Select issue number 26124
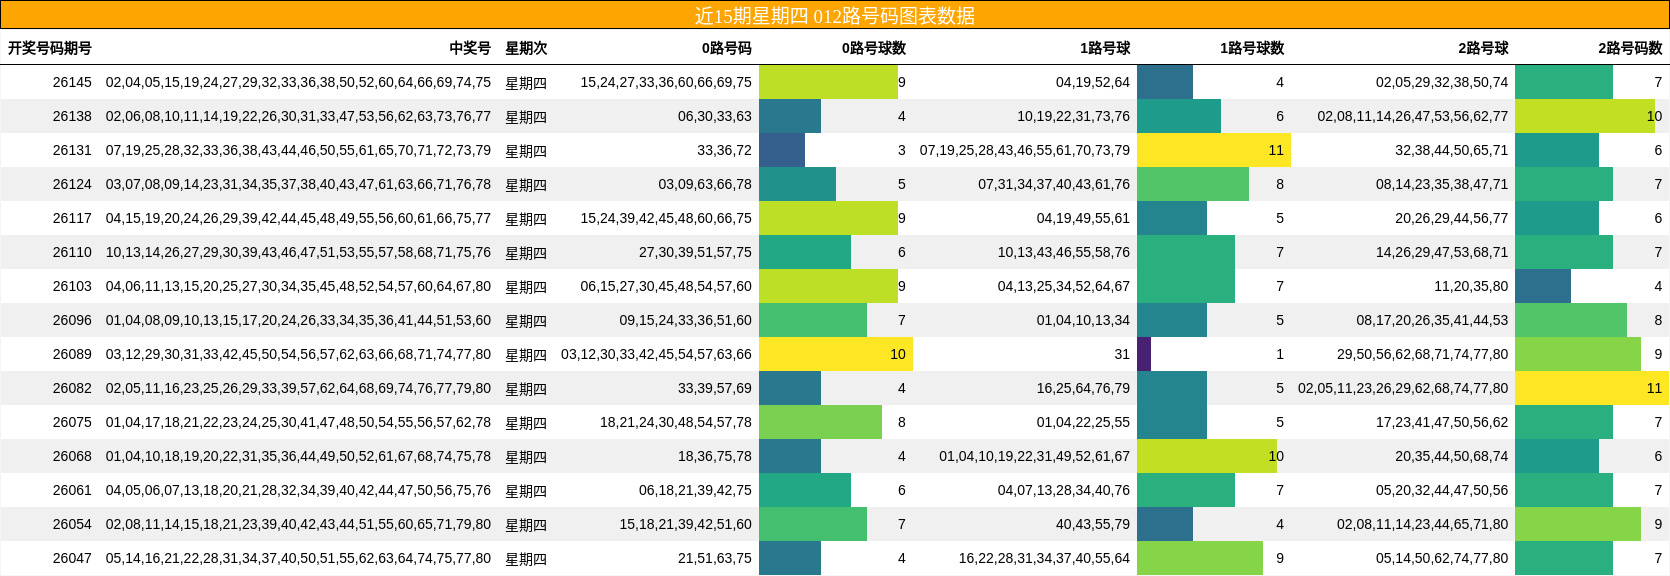This screenshot has width=1670, height=576. pyautogui.click(x=72, y=184)
